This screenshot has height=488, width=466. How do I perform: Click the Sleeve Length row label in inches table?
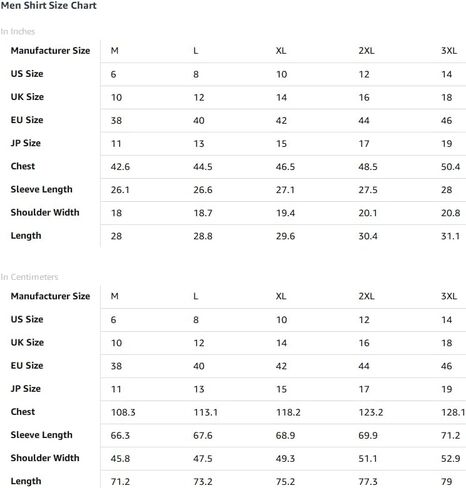(x=41, y=189)
